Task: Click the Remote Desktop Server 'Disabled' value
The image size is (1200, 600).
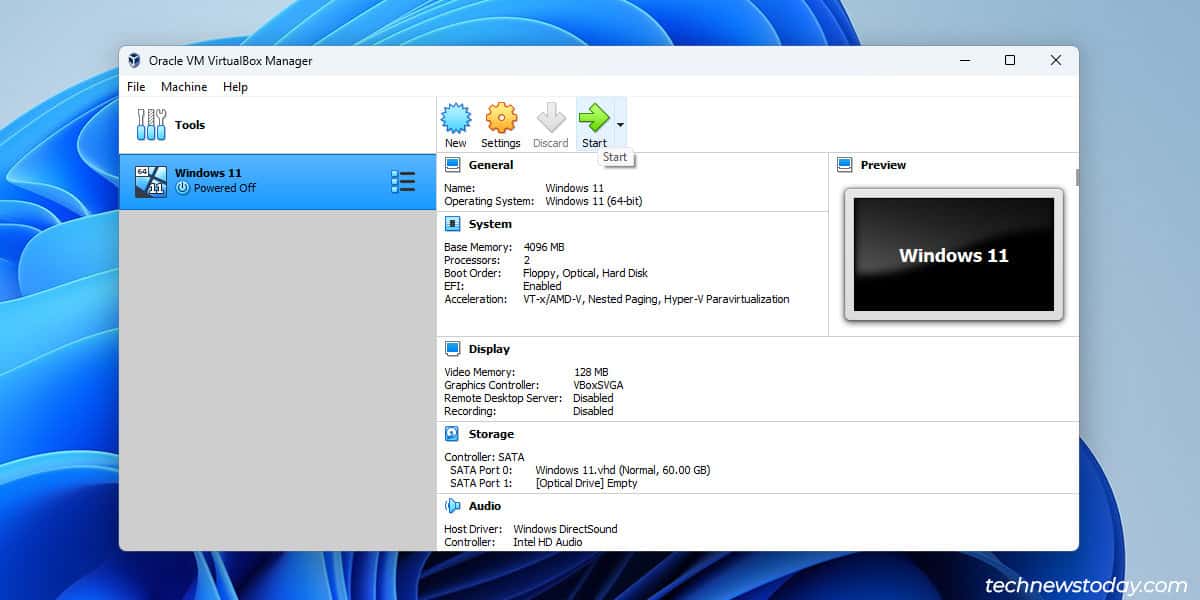Action: click(593, 398)
